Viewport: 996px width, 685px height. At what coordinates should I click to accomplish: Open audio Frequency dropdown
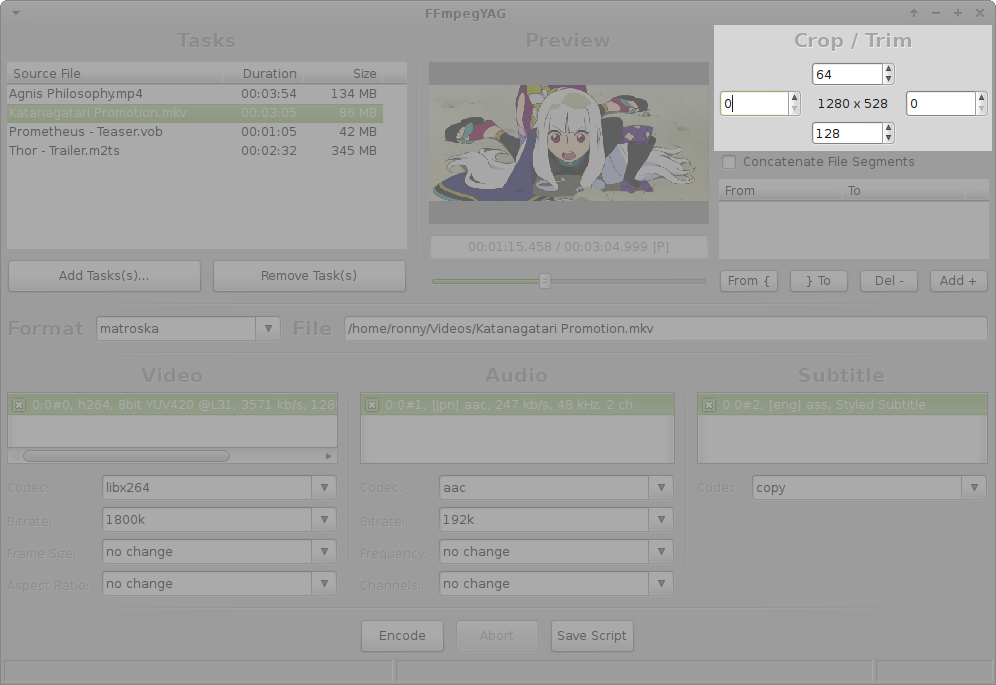pyautogui.click(x=661, y=552)
